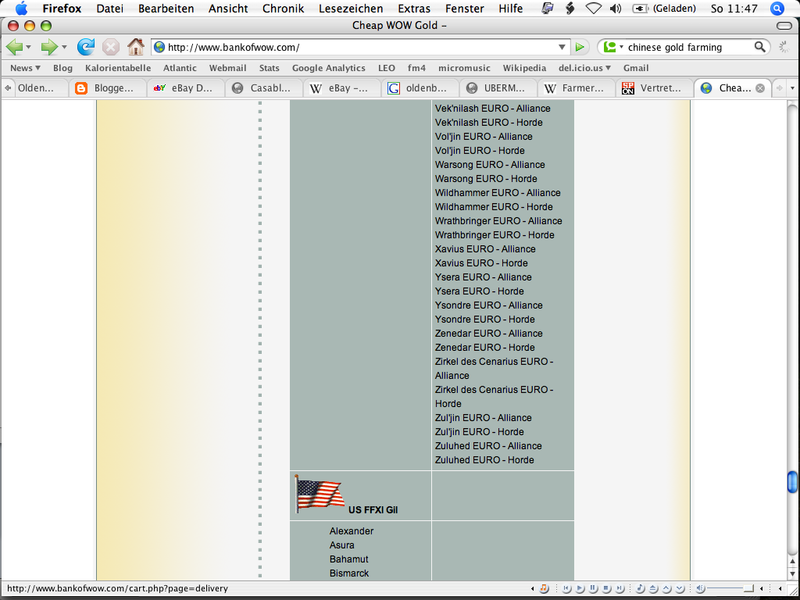This screenshot has height=600, width=800.
Task: Click the eject button in status bar player
Action: (x=654, y=589)
